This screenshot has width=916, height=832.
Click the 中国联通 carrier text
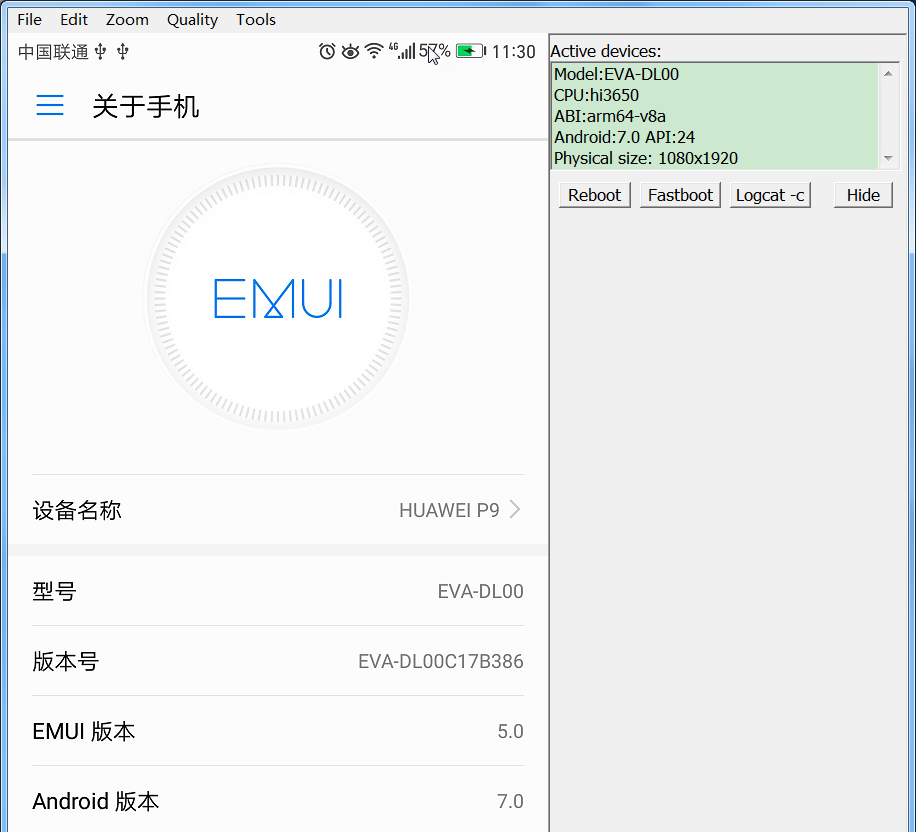coord(53,52)
